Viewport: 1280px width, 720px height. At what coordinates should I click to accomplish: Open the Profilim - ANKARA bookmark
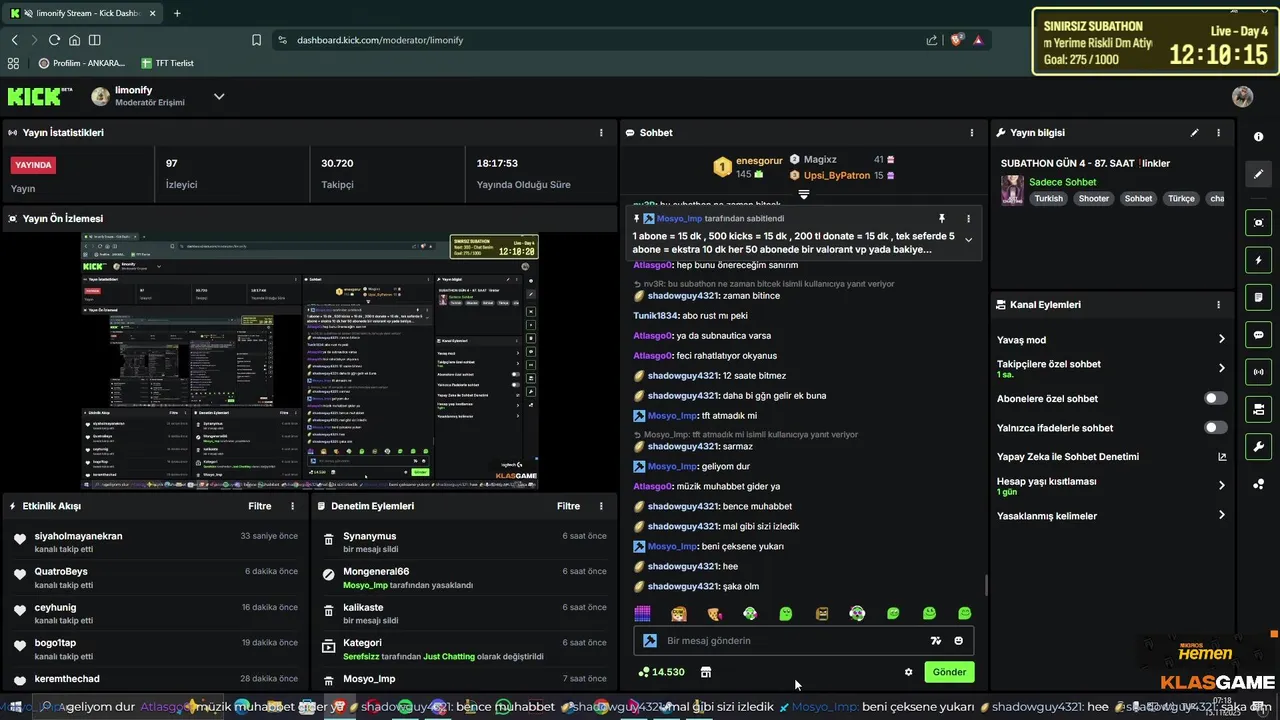tap(82, 63)
